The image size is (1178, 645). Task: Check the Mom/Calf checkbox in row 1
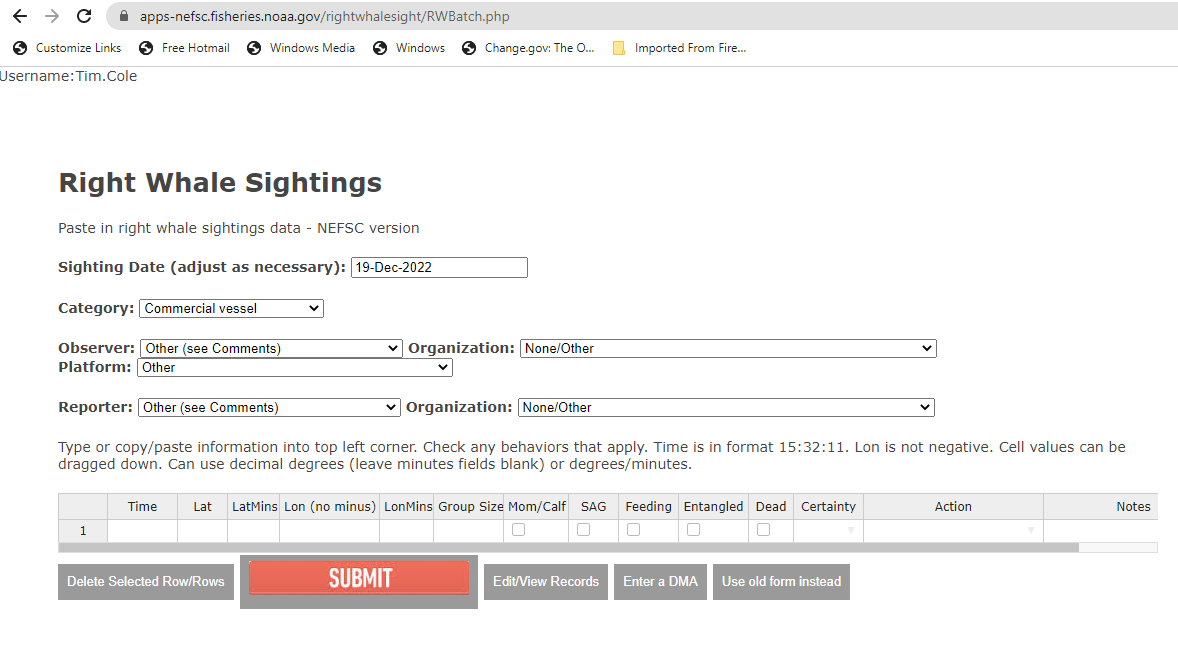(x=518, y=530)
